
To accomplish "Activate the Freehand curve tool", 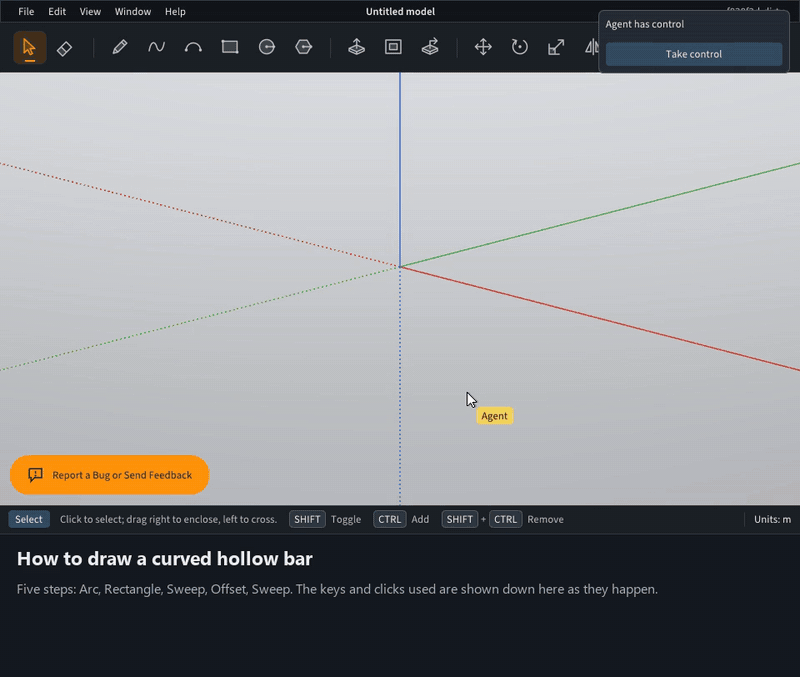I will 156,47.
